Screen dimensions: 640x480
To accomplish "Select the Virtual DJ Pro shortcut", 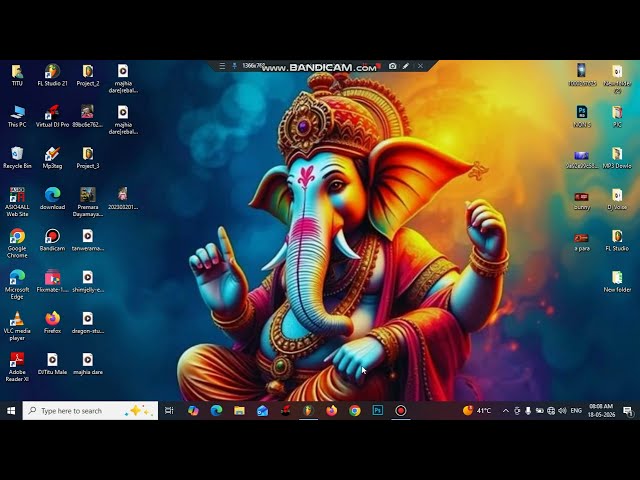I will [x=52, y=117].
